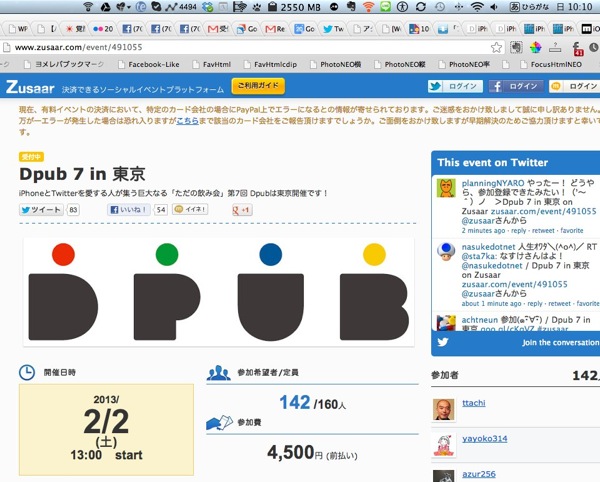Click the DPUB banner image
Screen dimensions: 600x482
[x=219, y=292]
